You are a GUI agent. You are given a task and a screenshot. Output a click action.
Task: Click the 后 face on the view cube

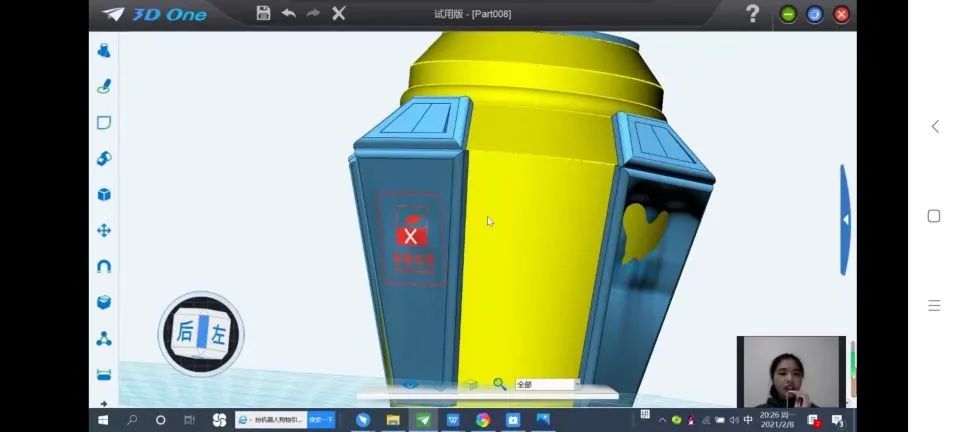click(x=184, y=332)
